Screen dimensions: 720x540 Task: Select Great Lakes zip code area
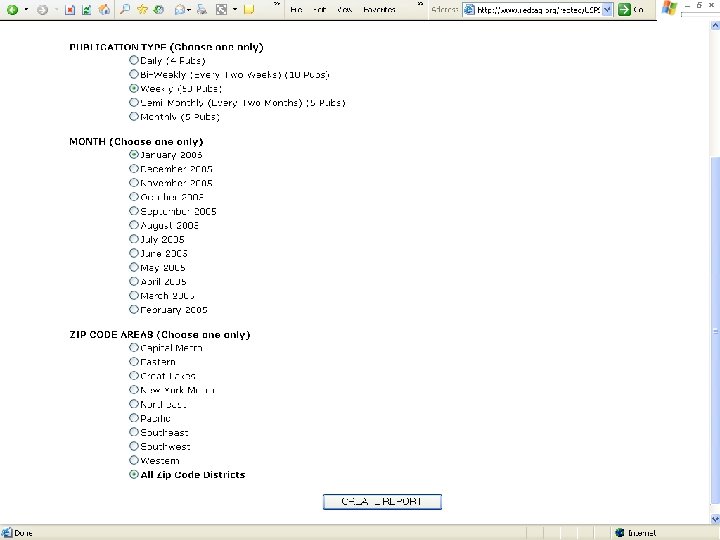coord(134,376)
